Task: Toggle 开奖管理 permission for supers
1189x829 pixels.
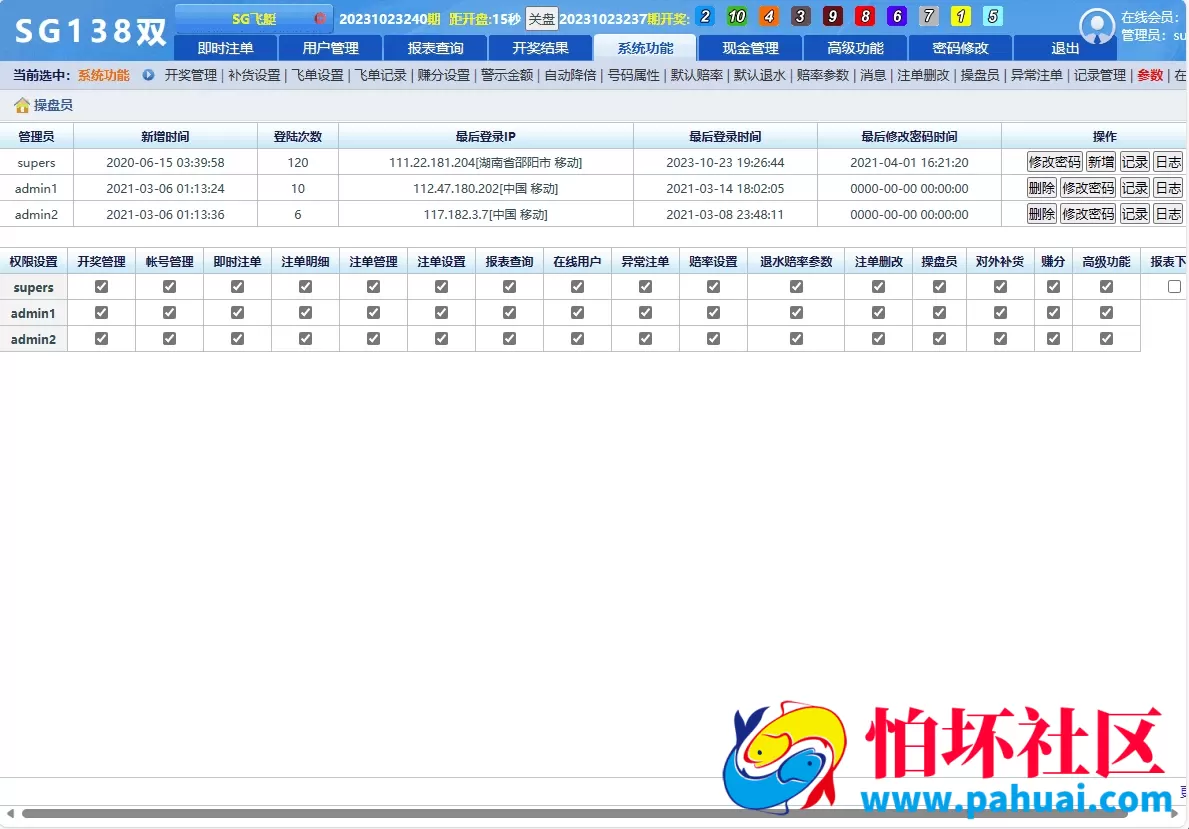Action: pyautogui.click(x=102, y=287)
